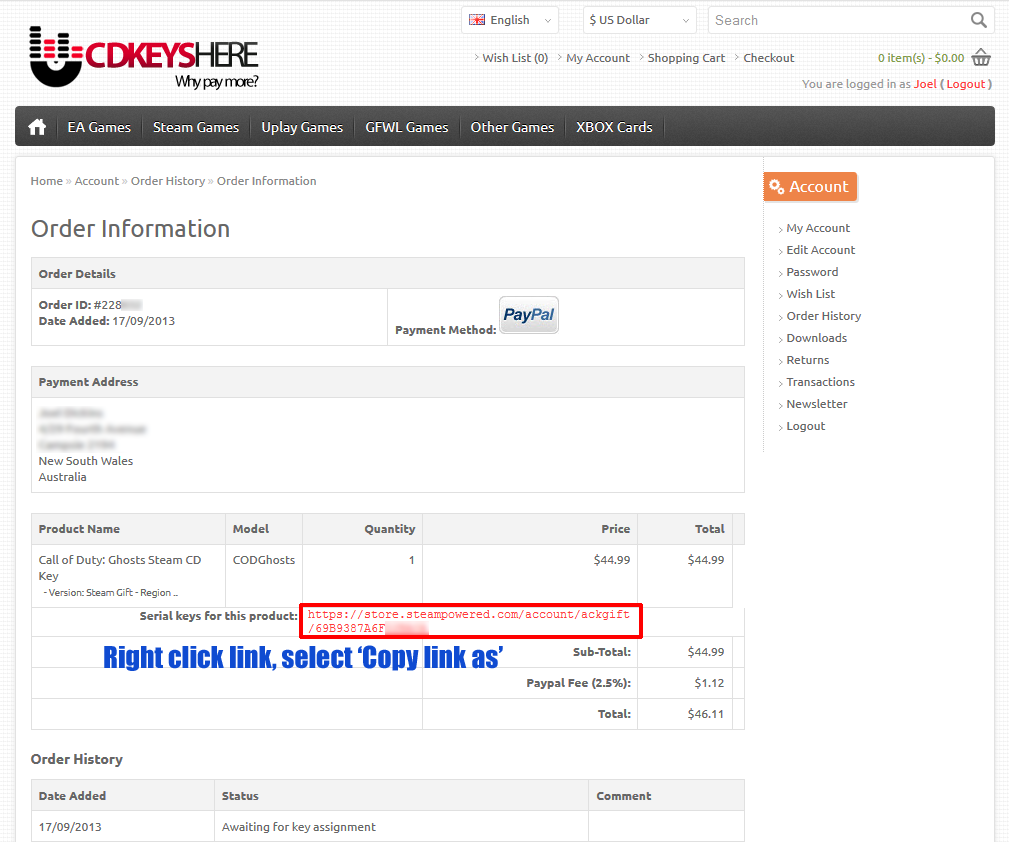Click the Date Added 17/09/2013 order detail

coord(107,321)
